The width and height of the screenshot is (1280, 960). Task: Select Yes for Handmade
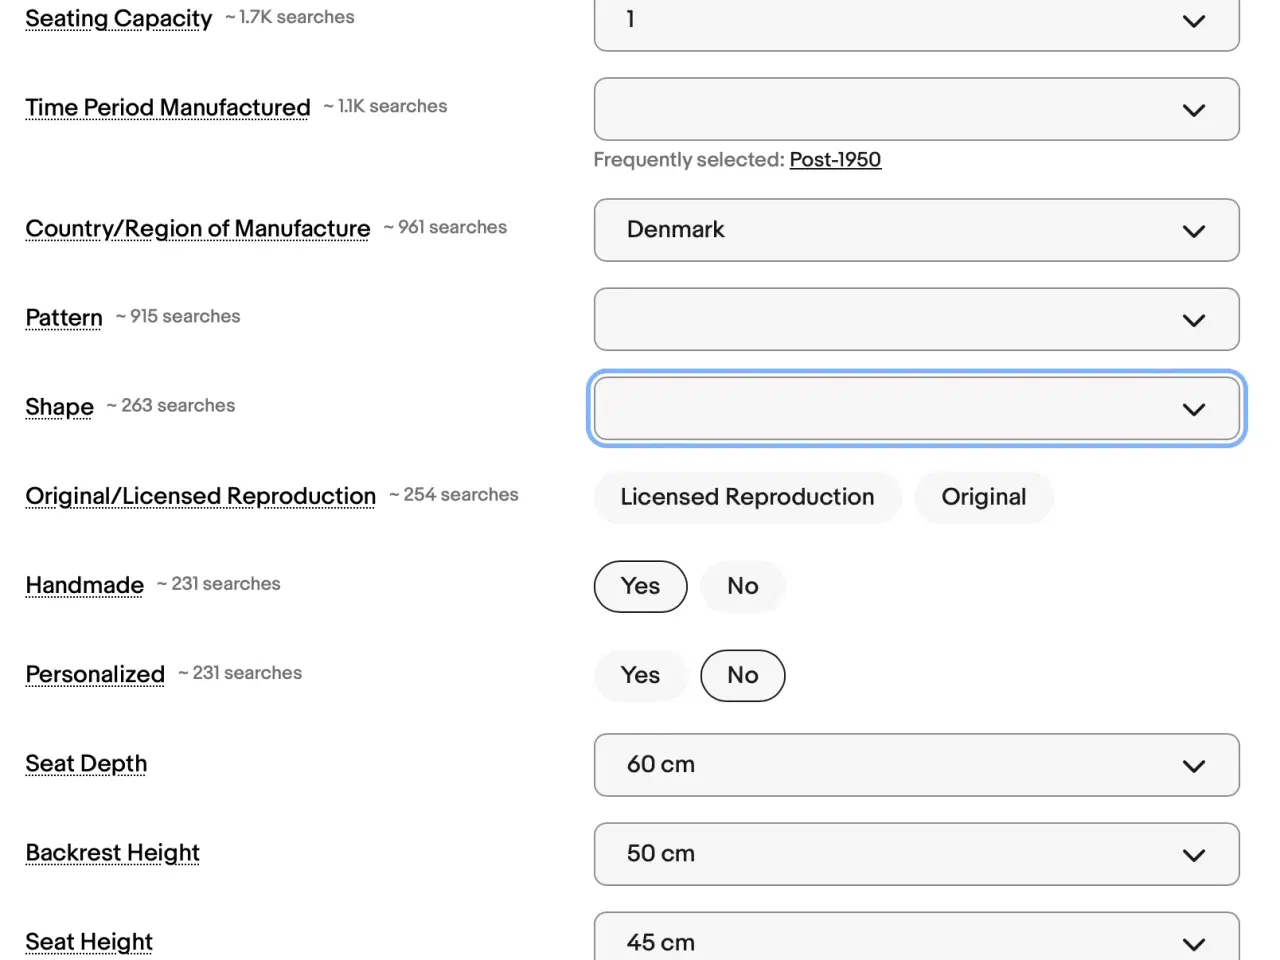click(640, 586)
